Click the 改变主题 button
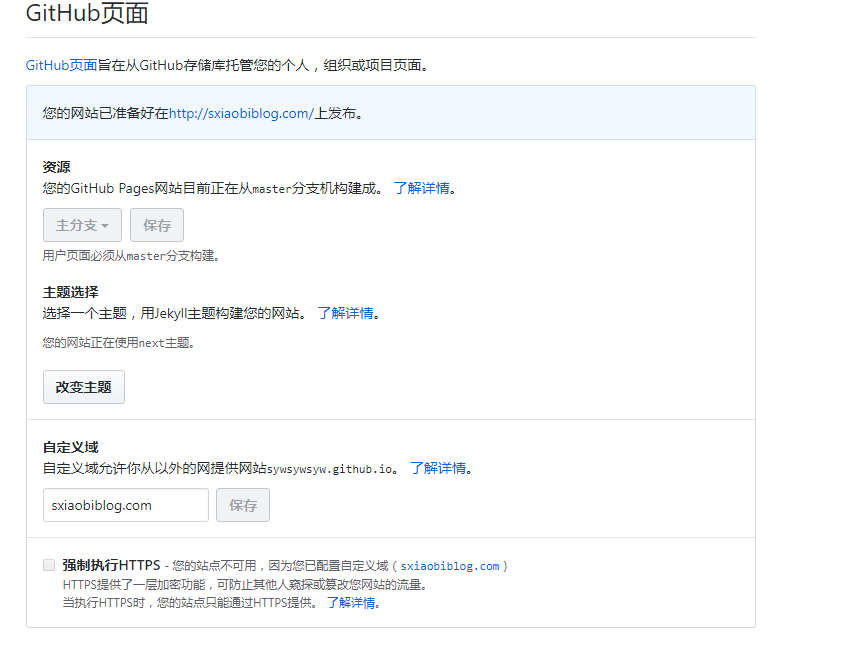847x655 pixels. point(84,387)
